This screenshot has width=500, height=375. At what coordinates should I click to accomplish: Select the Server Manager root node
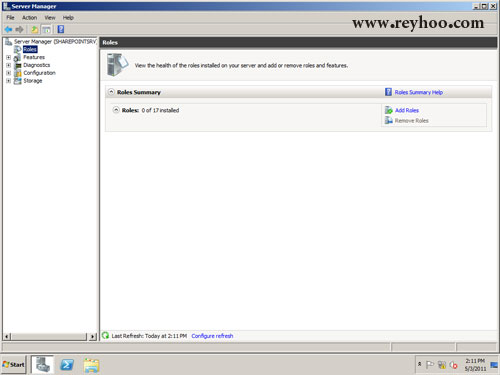pos(55,41)
